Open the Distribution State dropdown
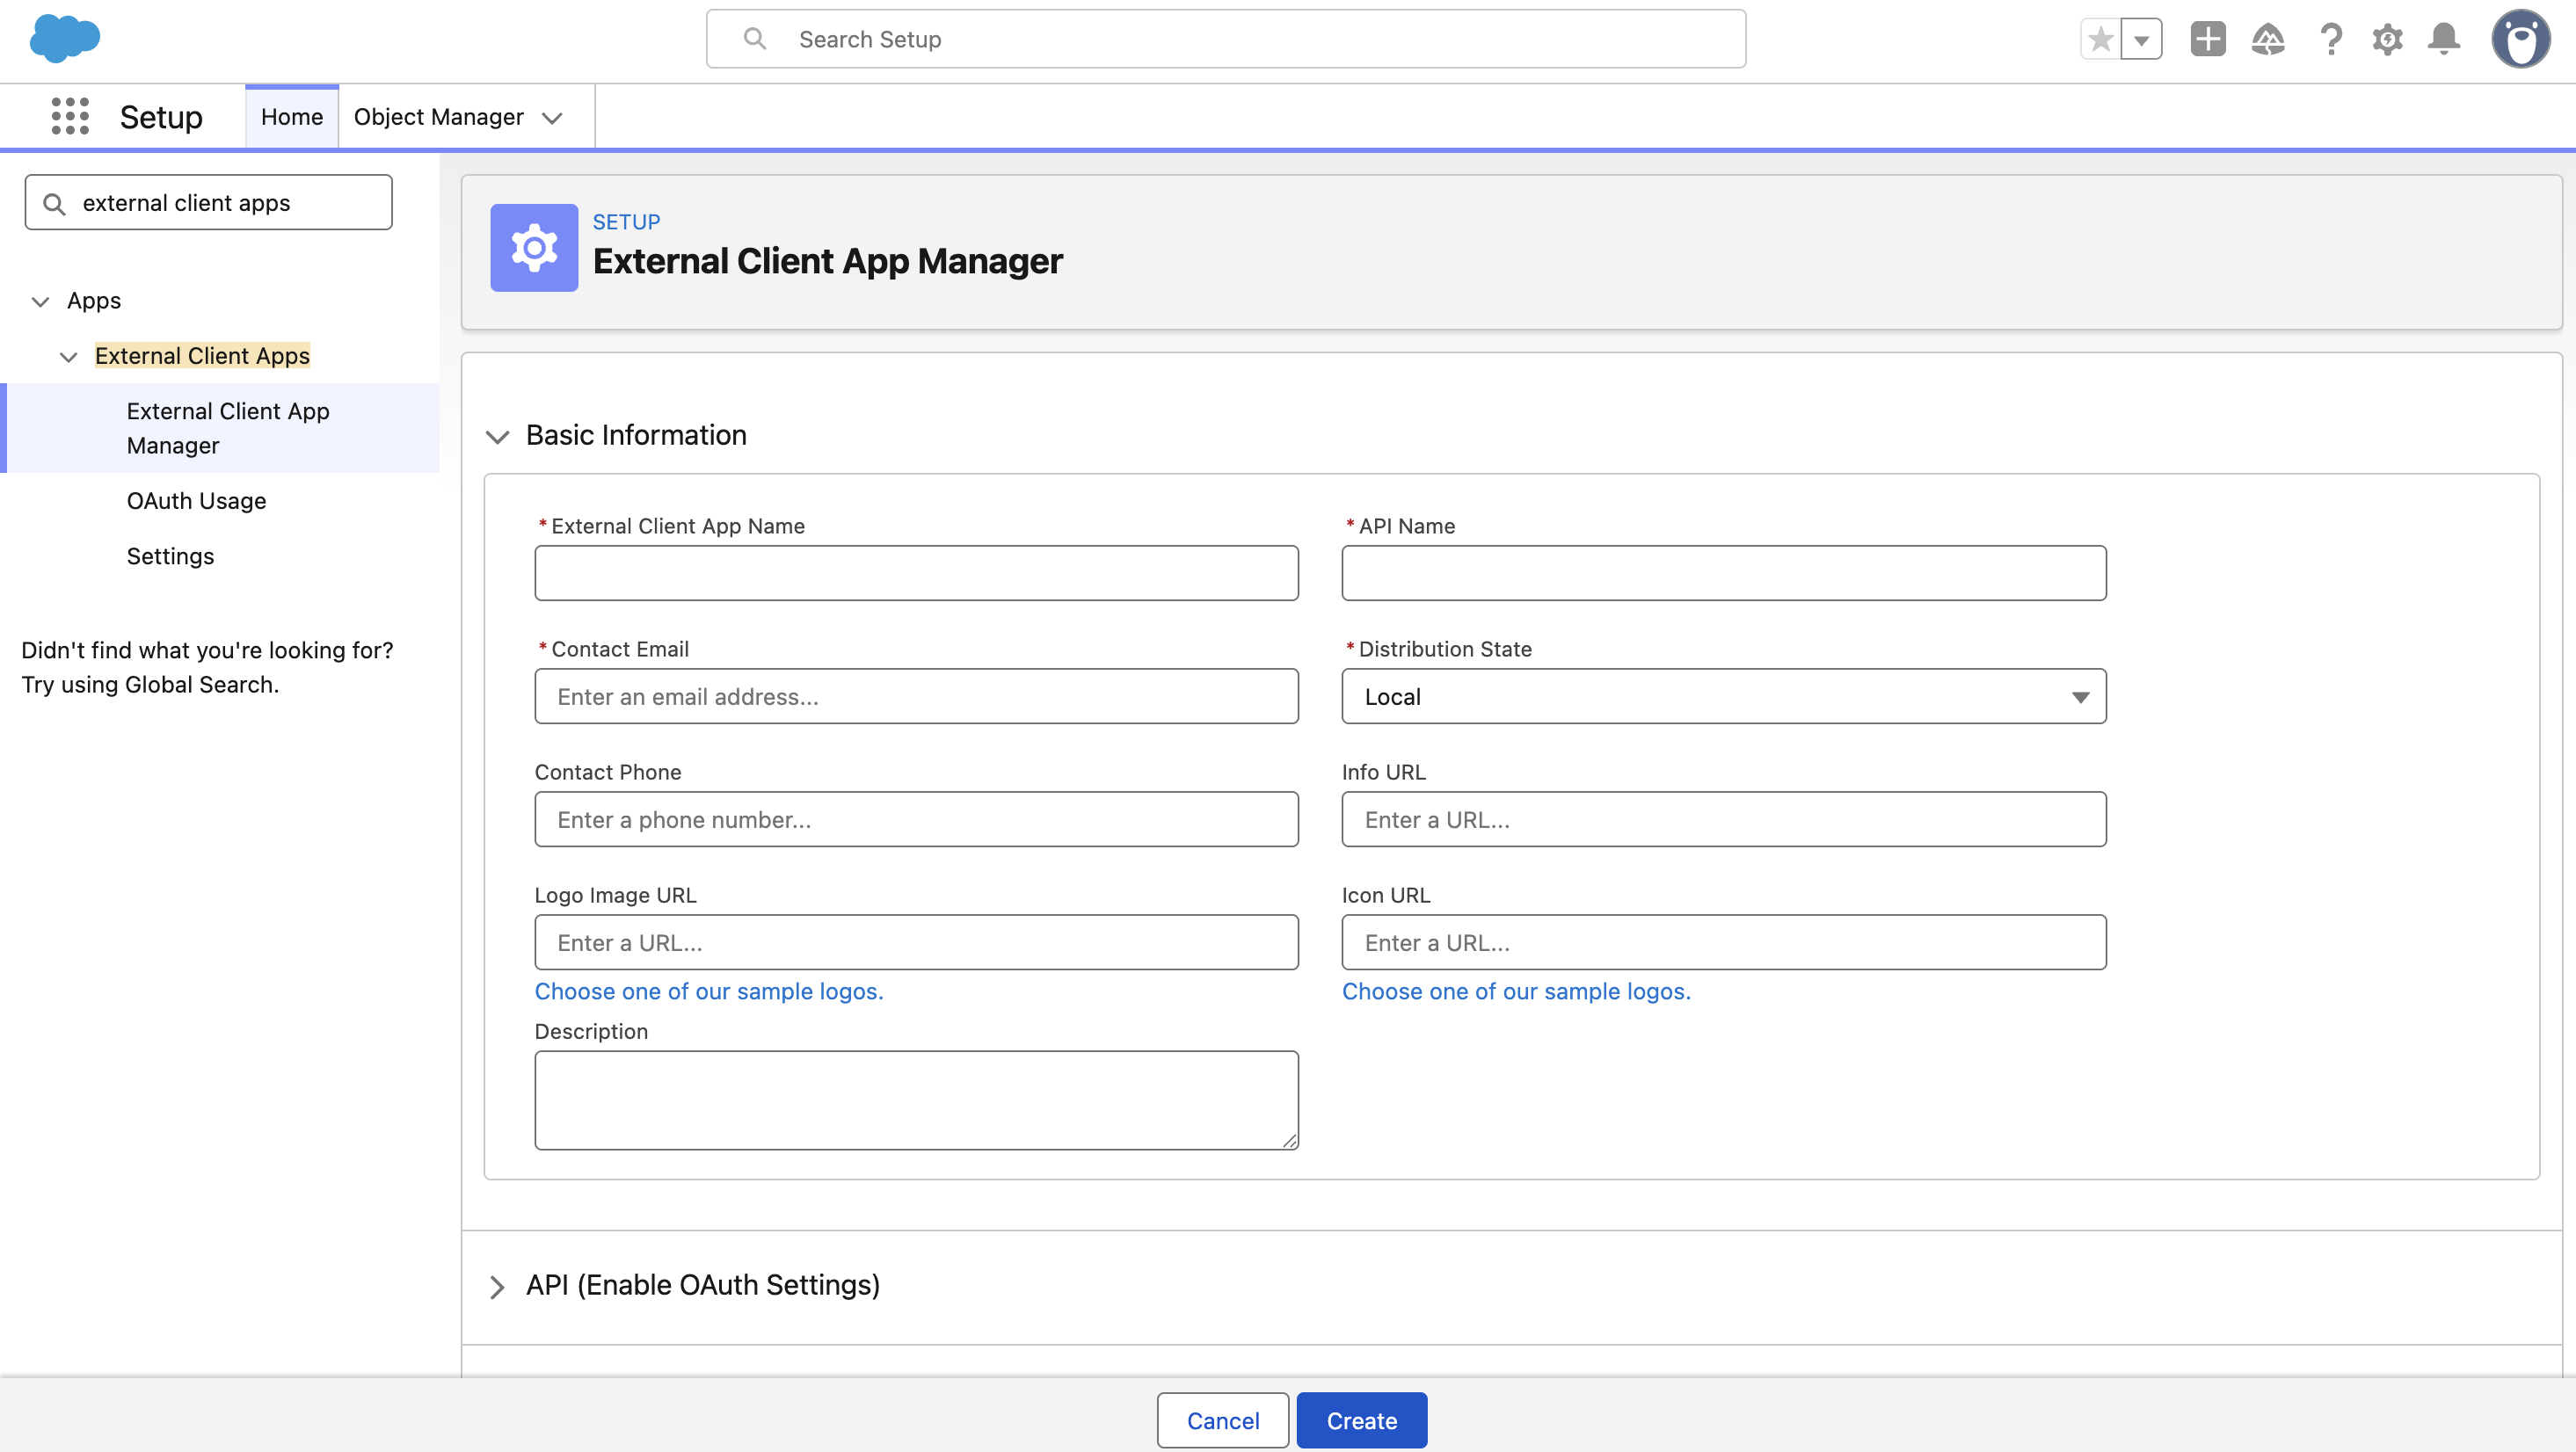The width and height of the screenshot is (2576, 1452). (1723, 696)
